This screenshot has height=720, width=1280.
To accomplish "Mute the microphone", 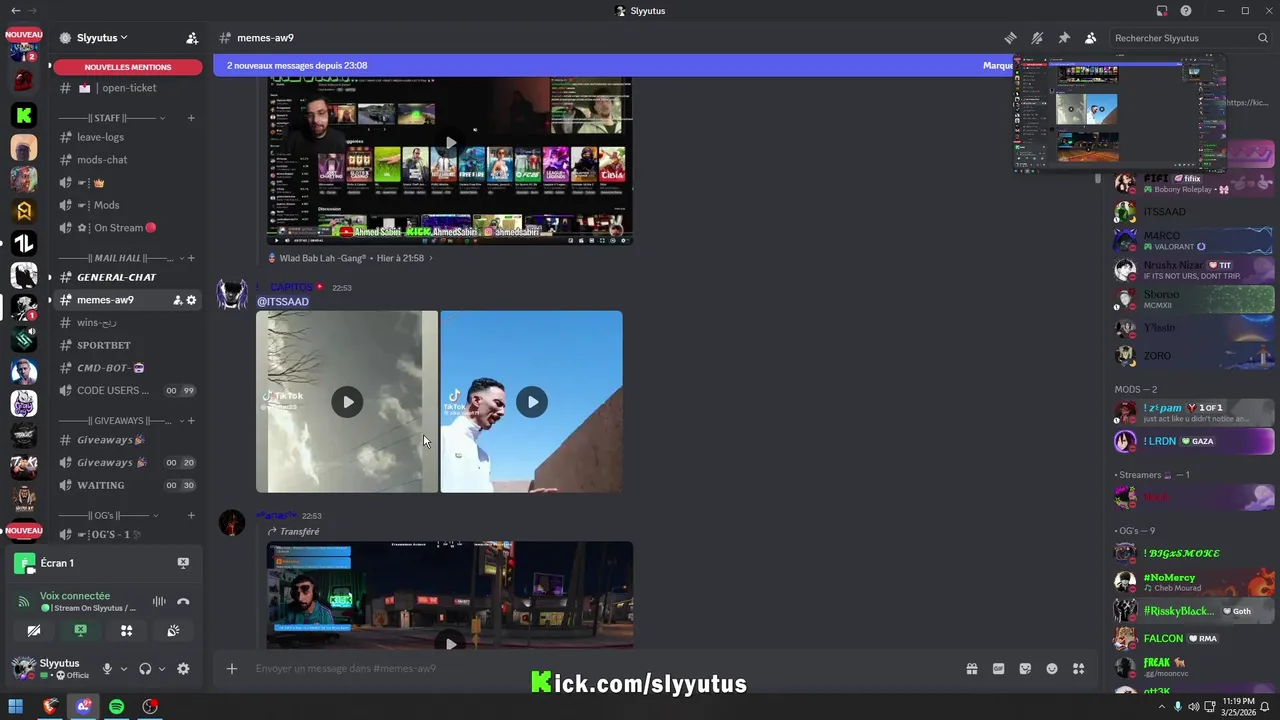I will [107, 669].
